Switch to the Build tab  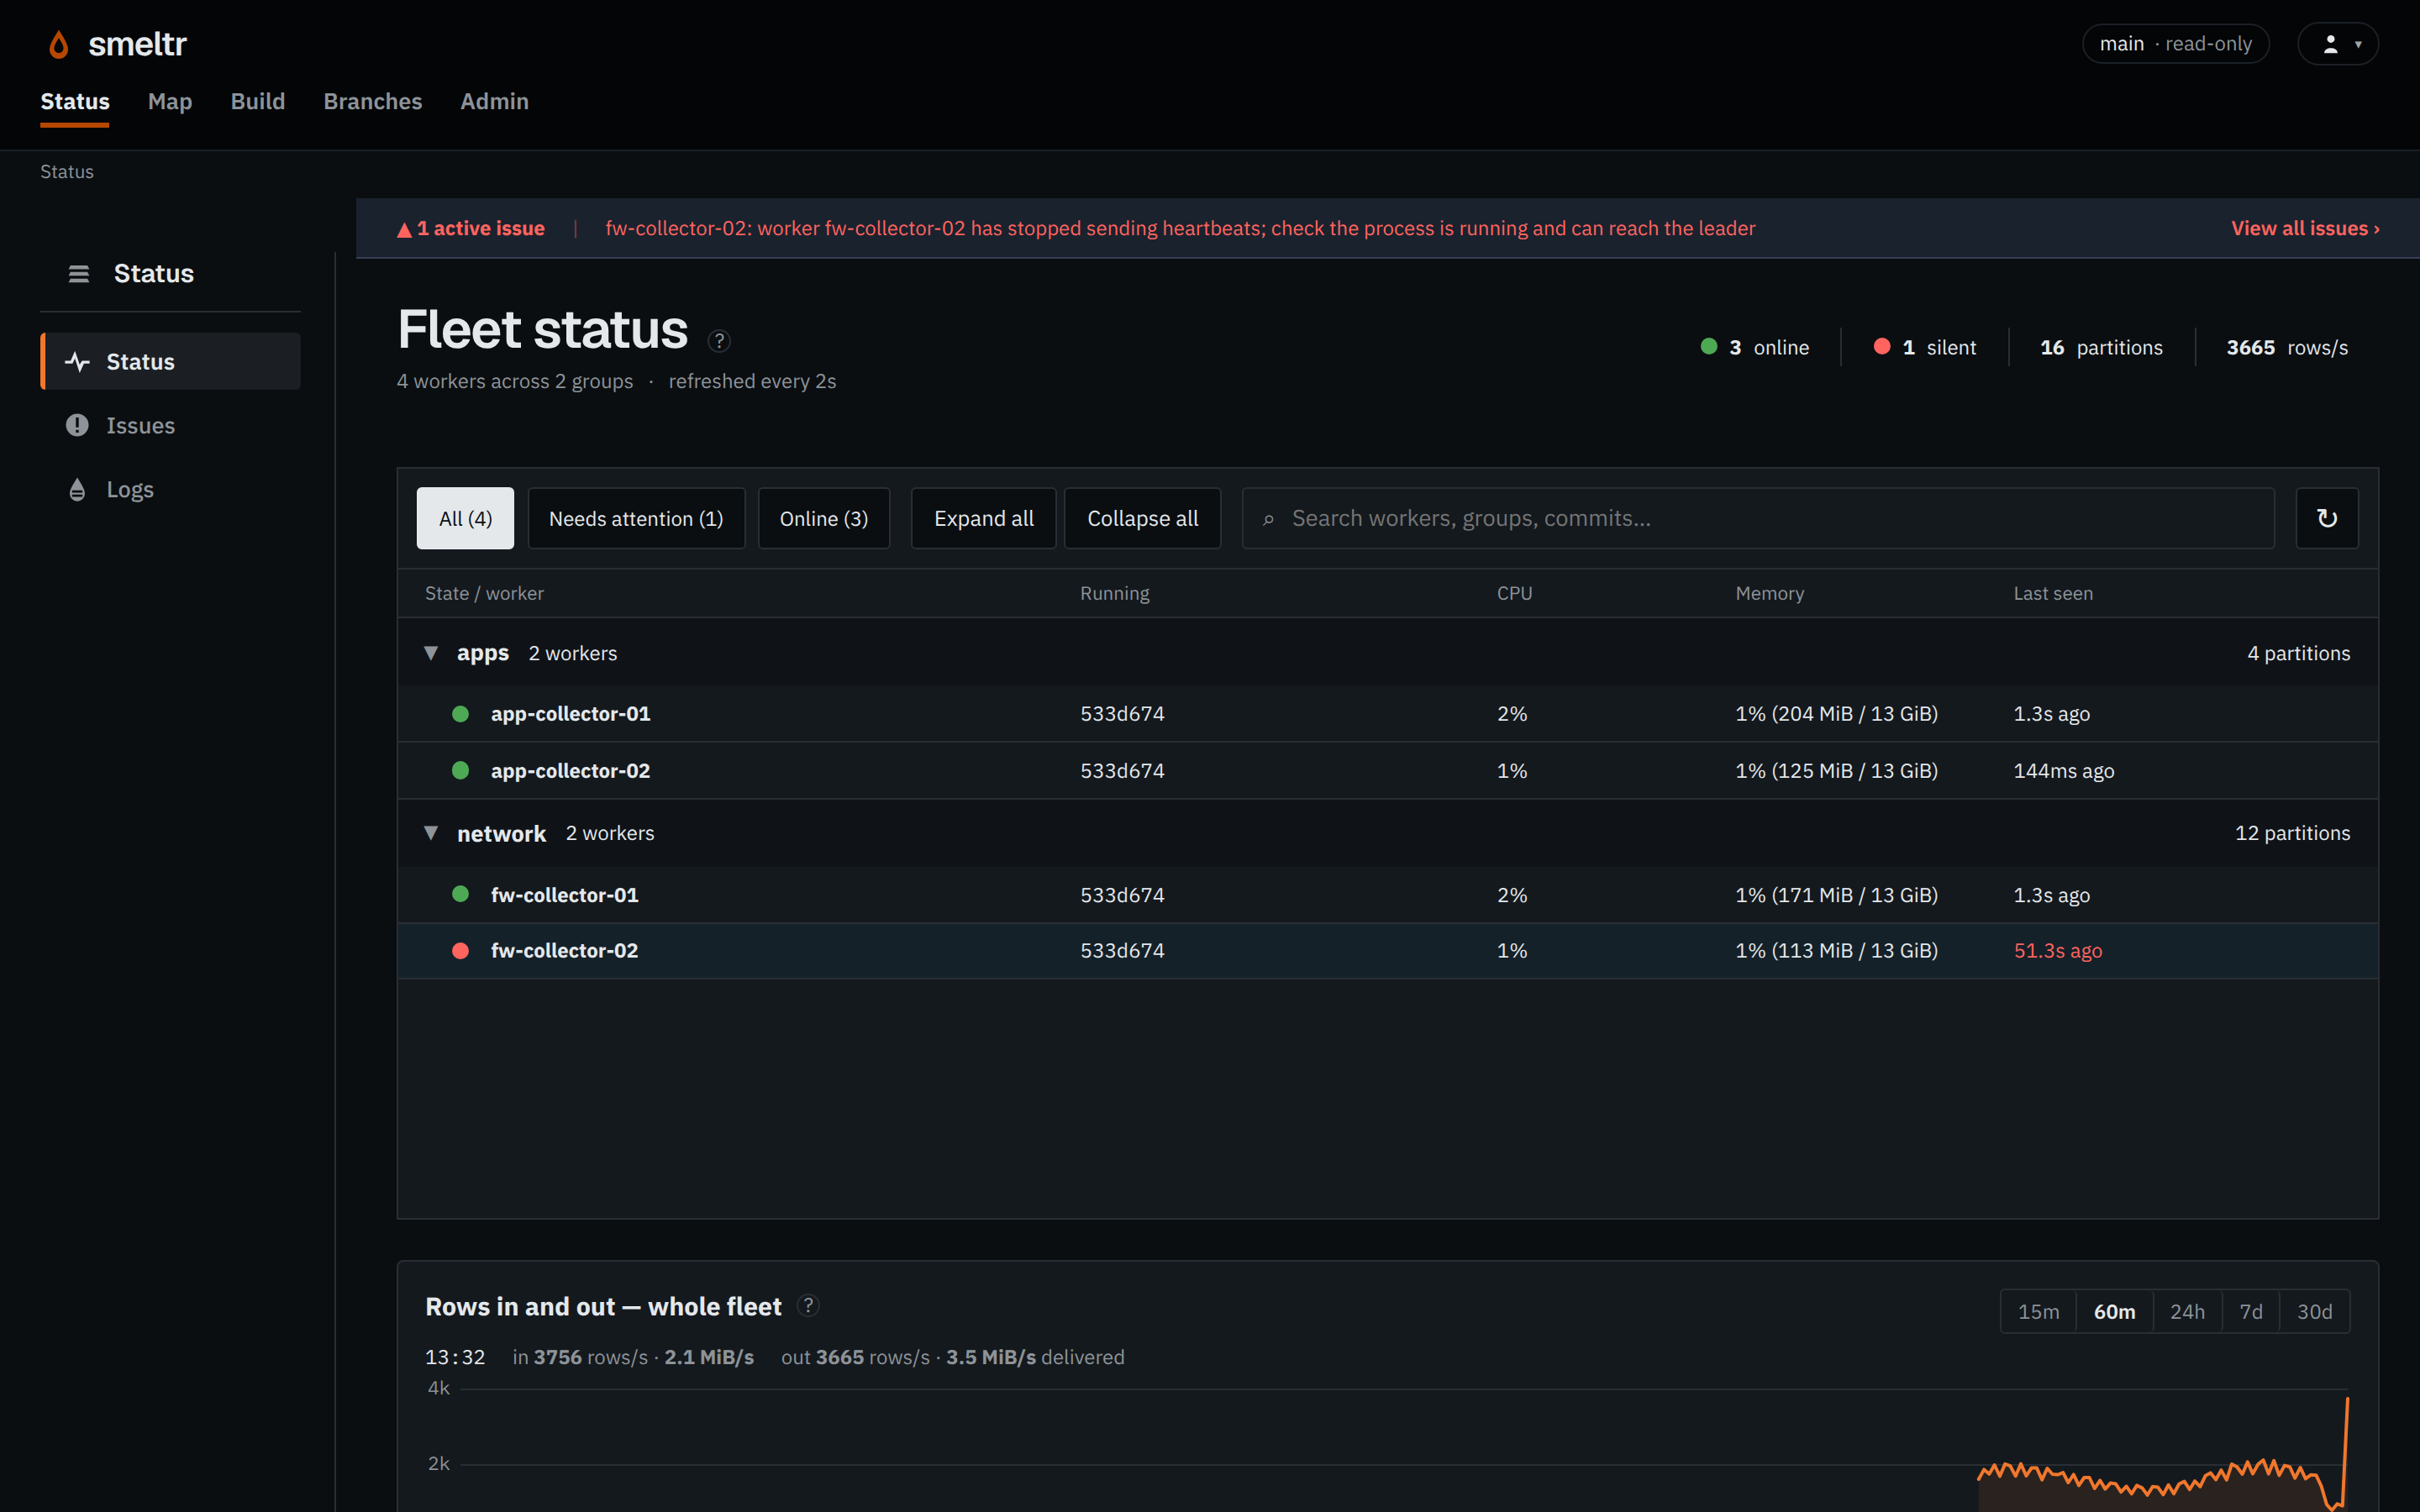258,101
